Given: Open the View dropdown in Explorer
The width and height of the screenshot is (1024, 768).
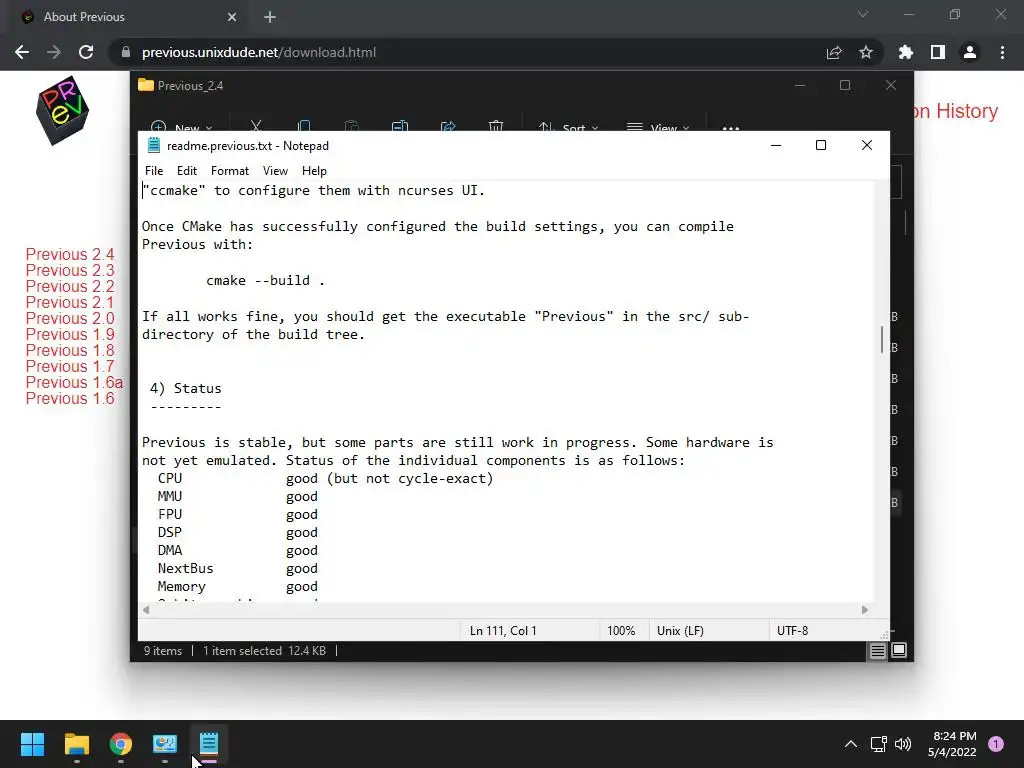Looking at the screenshot, I should (x=658, y=126).
